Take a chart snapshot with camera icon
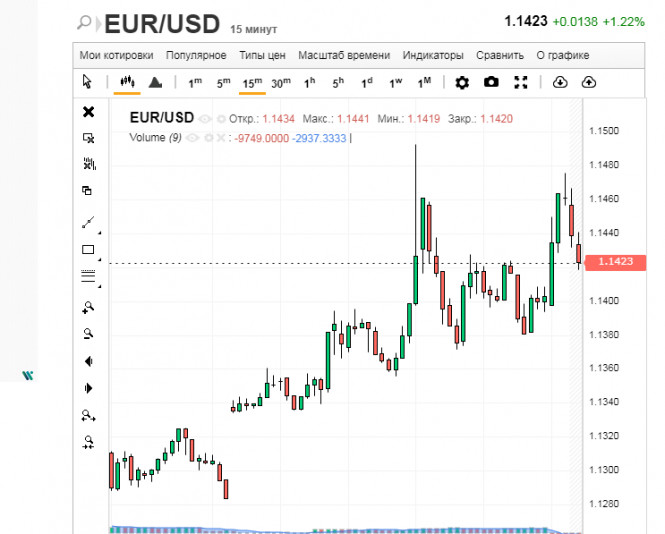This screenshot has height=534, width=665. [491, 82]
